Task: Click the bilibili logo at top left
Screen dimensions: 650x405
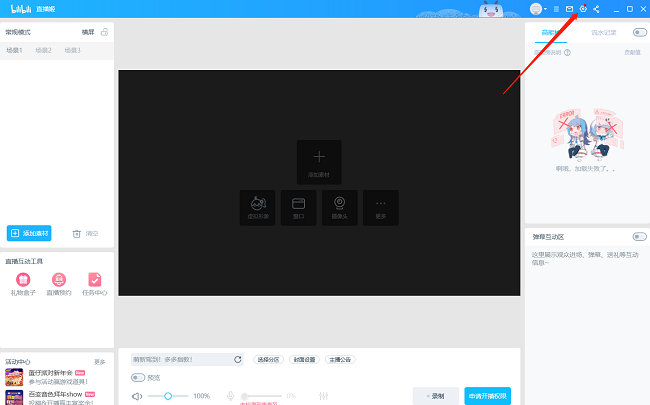Action: click(x=21, y=9)
